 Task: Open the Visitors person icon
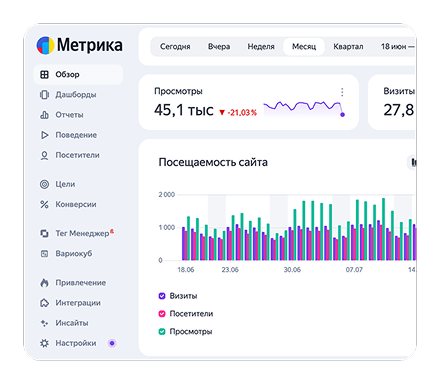click(44, 155)
